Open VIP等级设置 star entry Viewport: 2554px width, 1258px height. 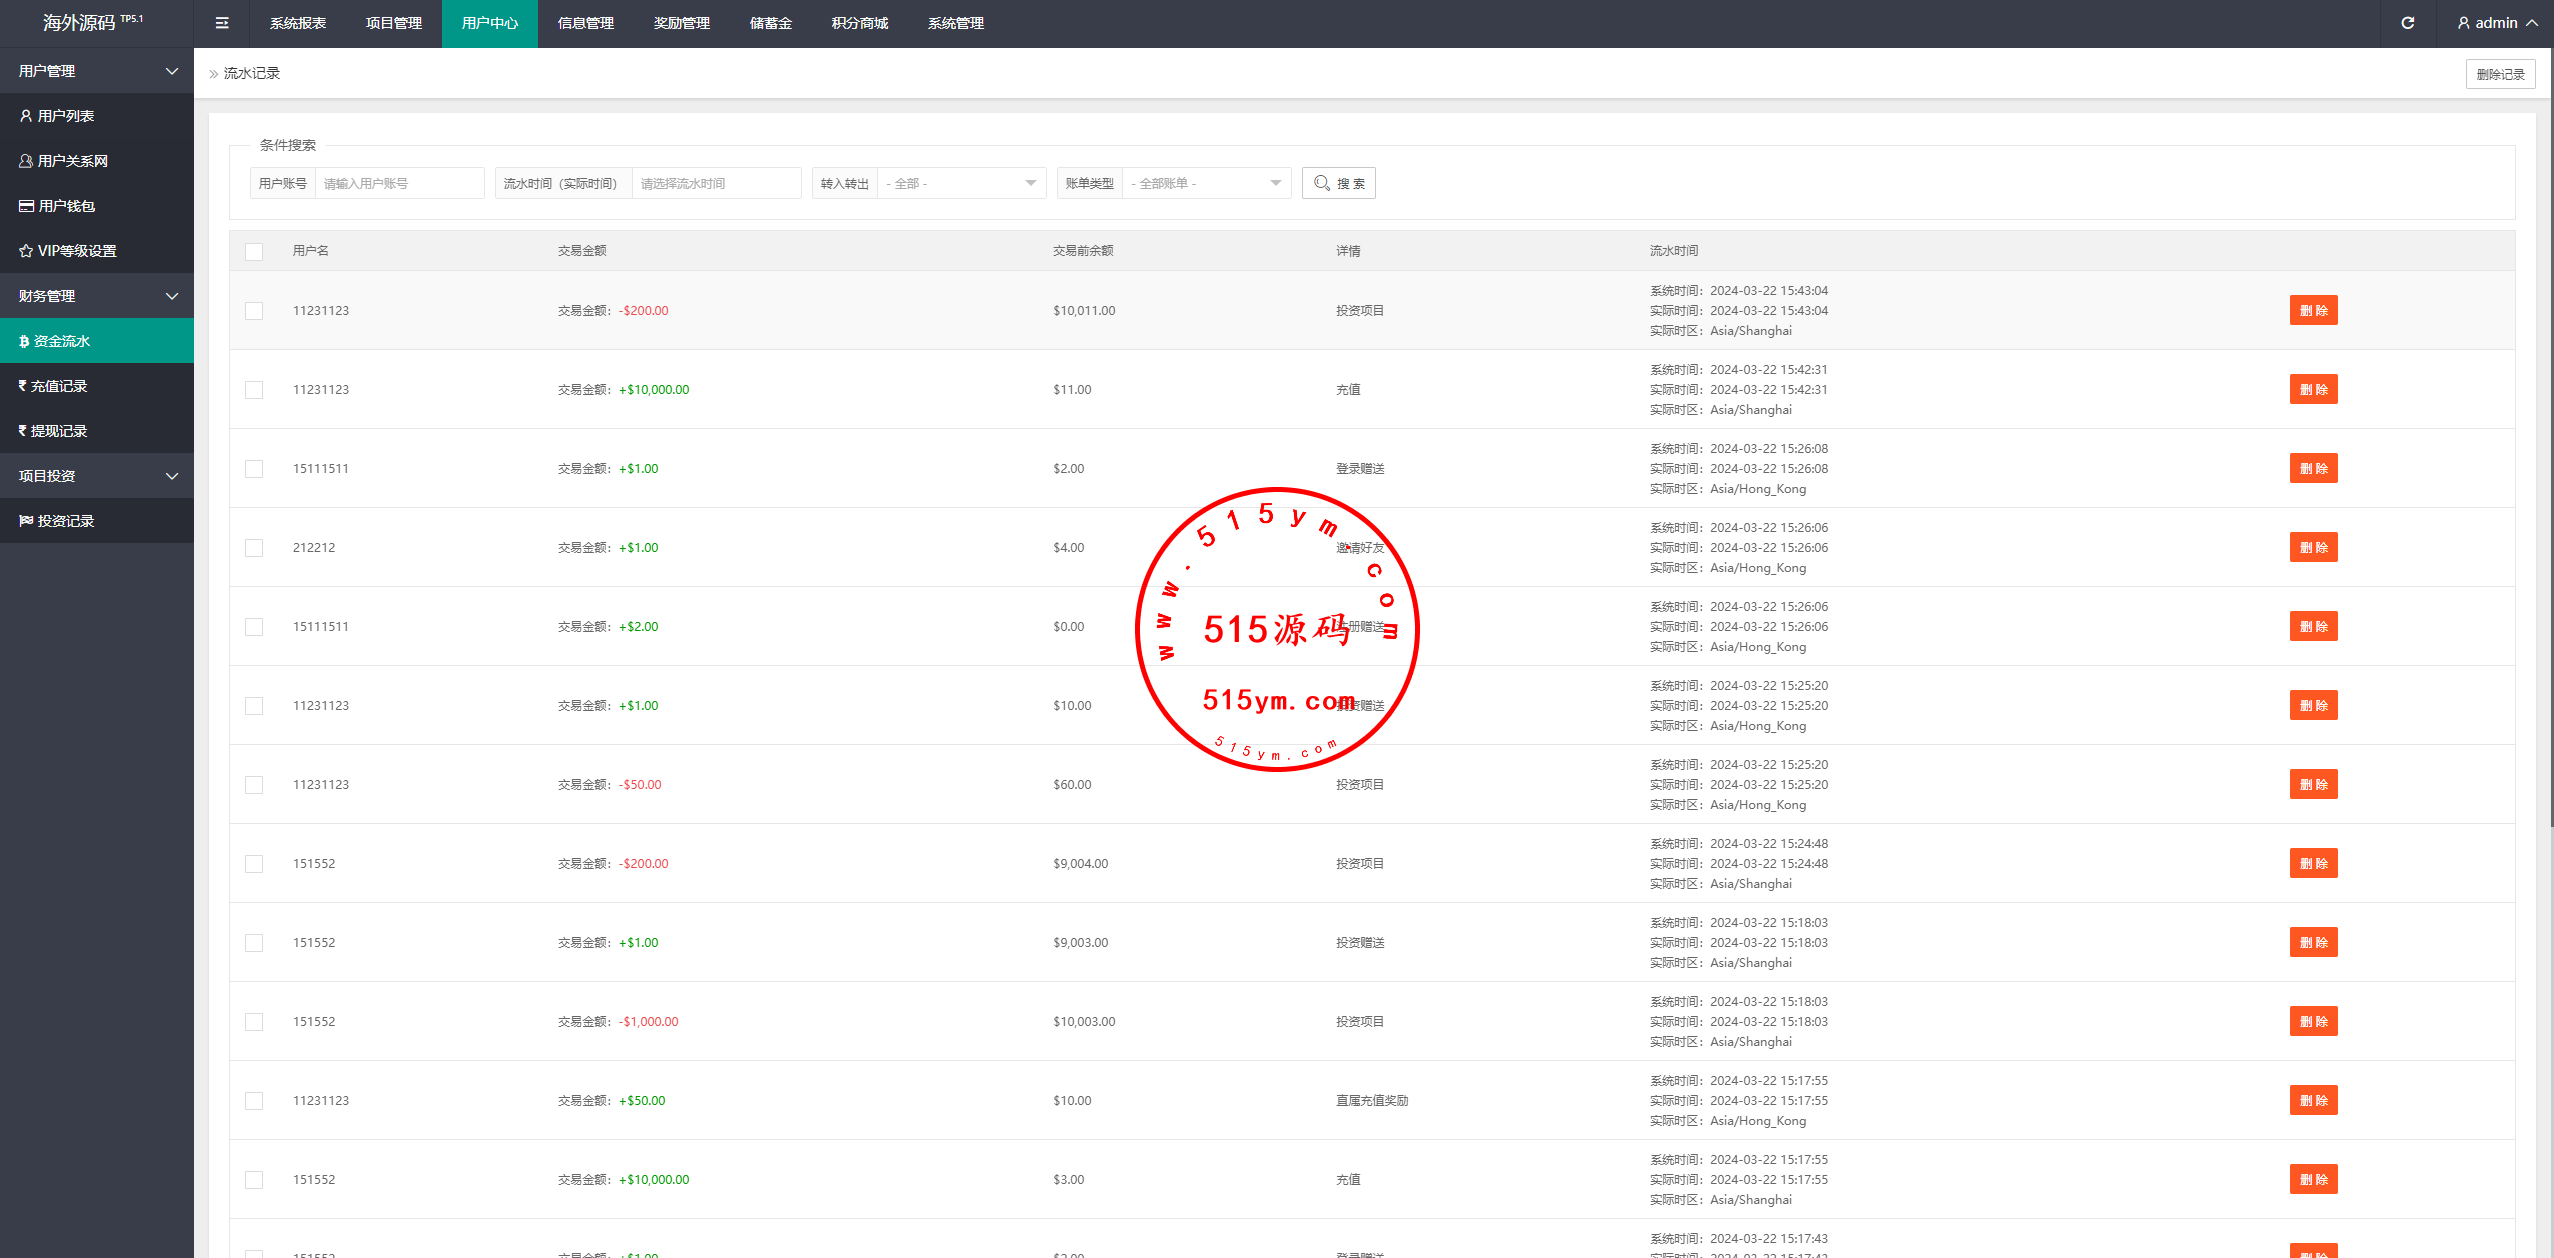76,251
